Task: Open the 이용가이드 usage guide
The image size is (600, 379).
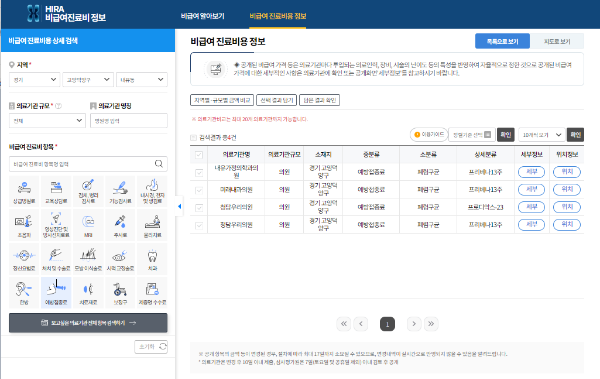Action: tap(429, 134)
